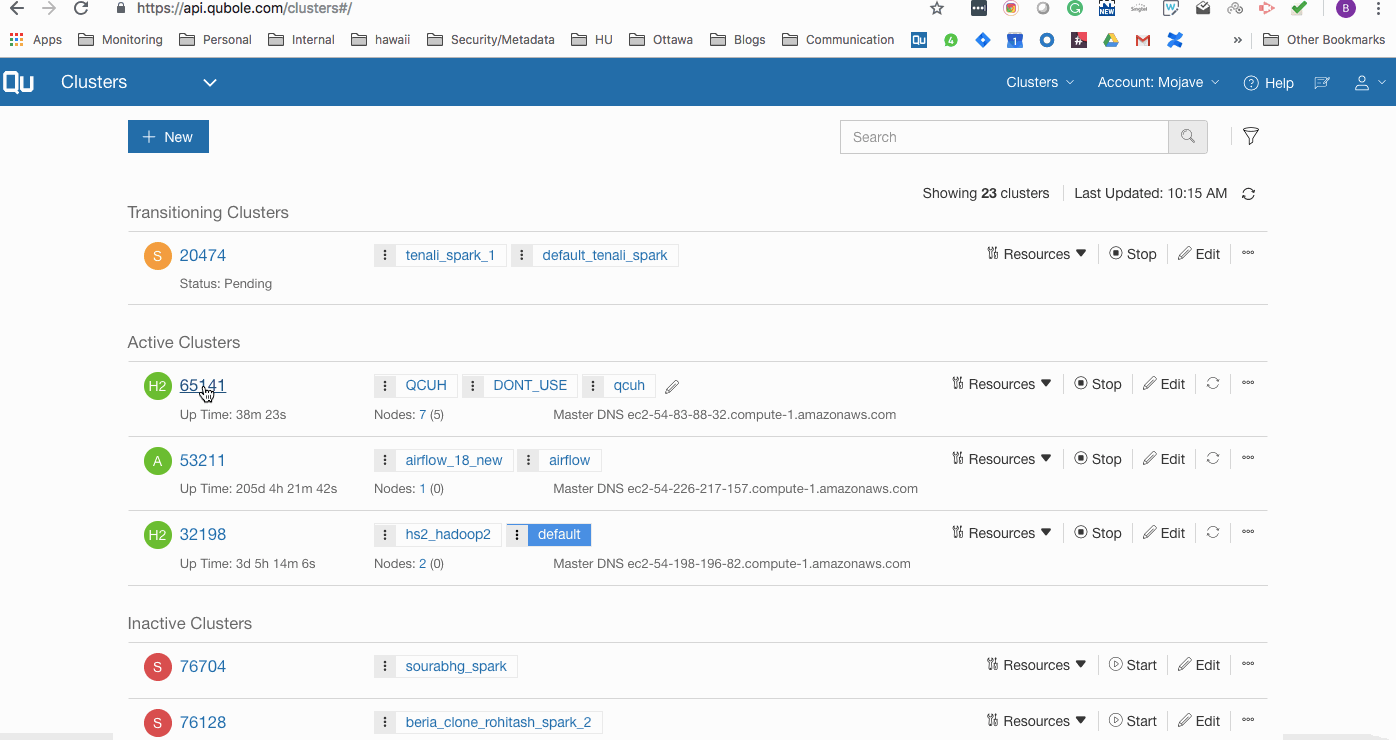Reload the page in browser
The width and height of the screenshot is (1396, 740).
(82, 8)
